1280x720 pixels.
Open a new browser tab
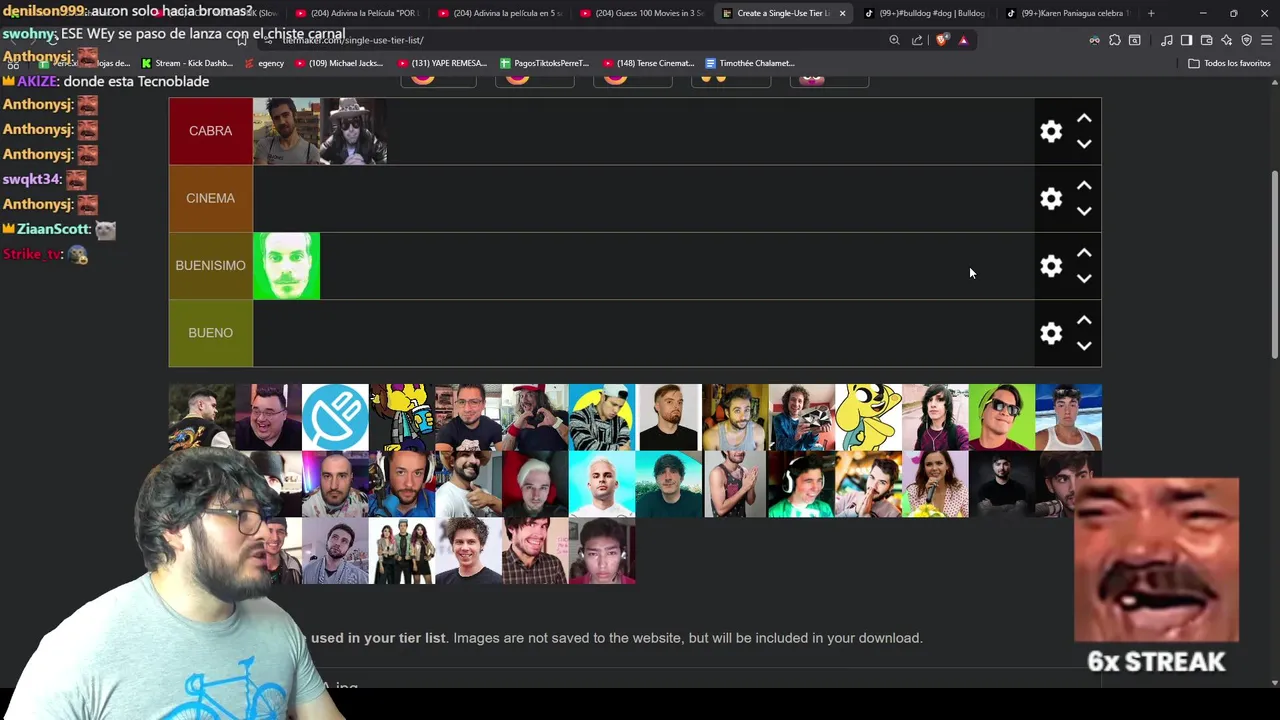point(1151,13)
